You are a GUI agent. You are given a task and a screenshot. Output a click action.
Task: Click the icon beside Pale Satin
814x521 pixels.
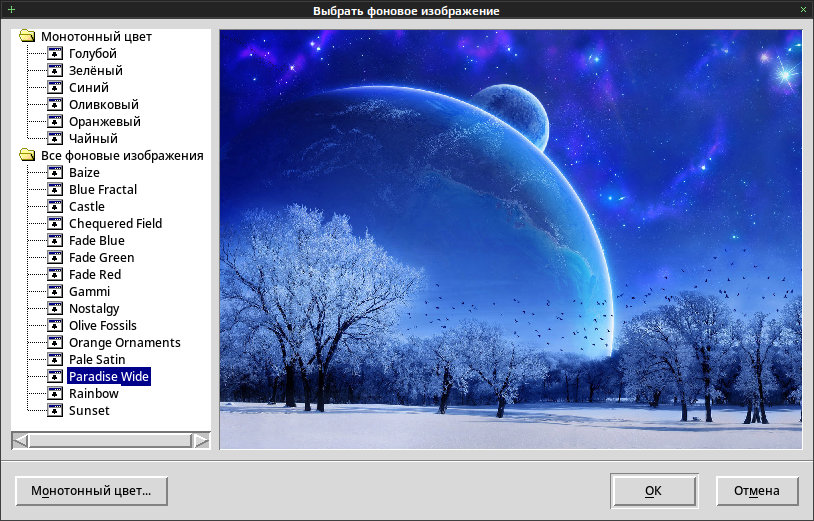click(55, 360)
